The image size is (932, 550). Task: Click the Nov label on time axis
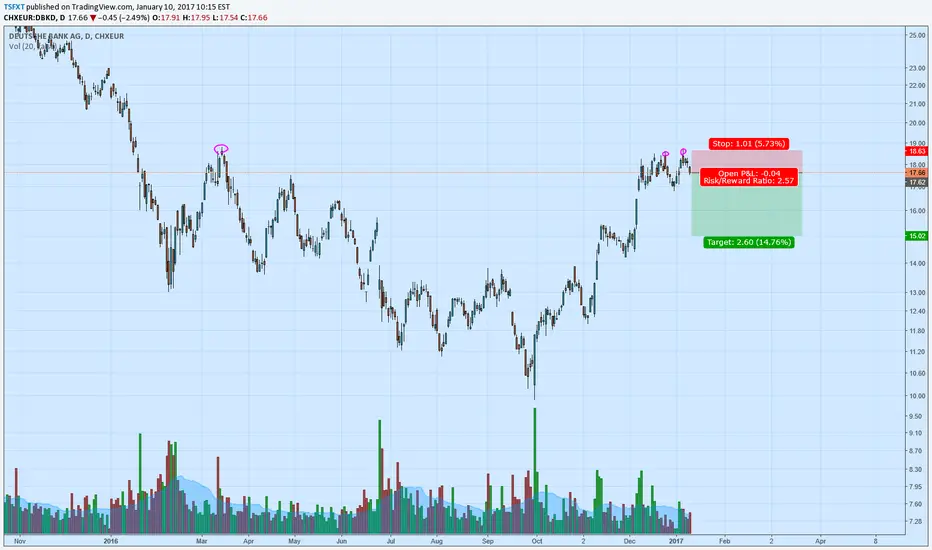[20, 541]
